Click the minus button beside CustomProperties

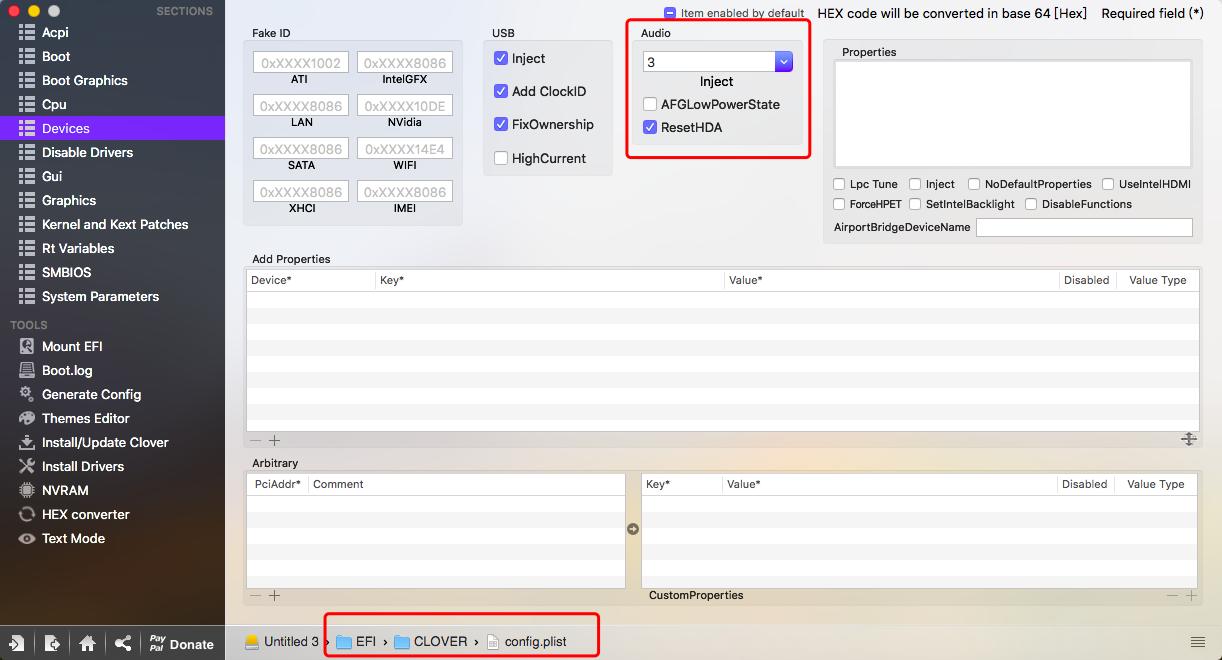[x=1173, y=595]
